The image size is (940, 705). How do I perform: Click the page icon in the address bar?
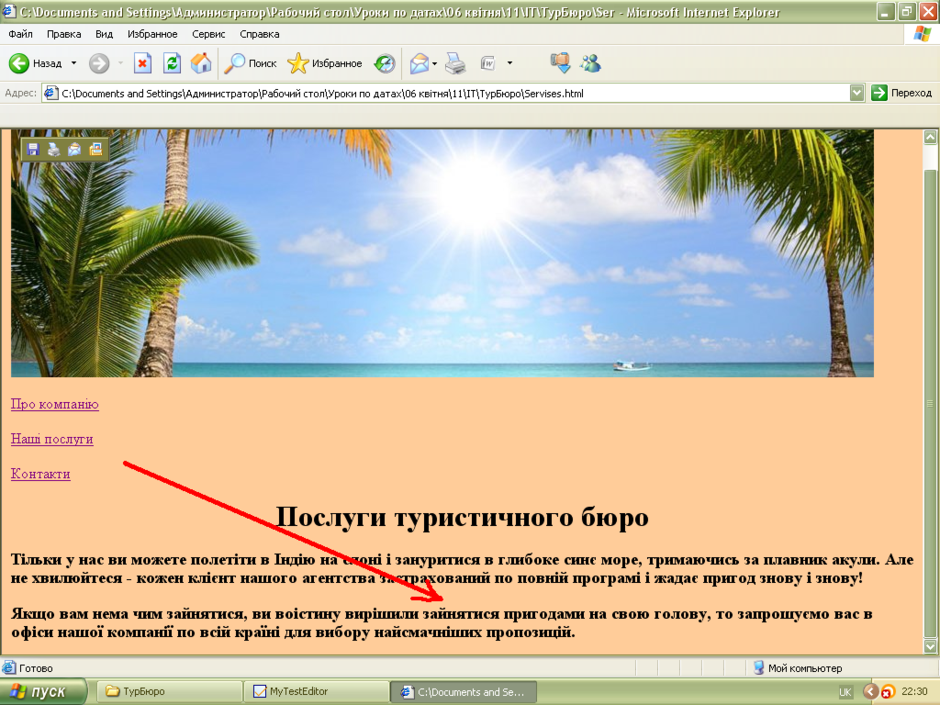(52, 94)
